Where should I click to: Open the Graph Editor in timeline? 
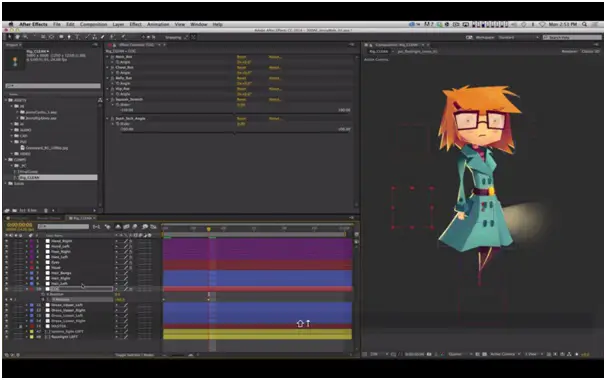(153, 227)
